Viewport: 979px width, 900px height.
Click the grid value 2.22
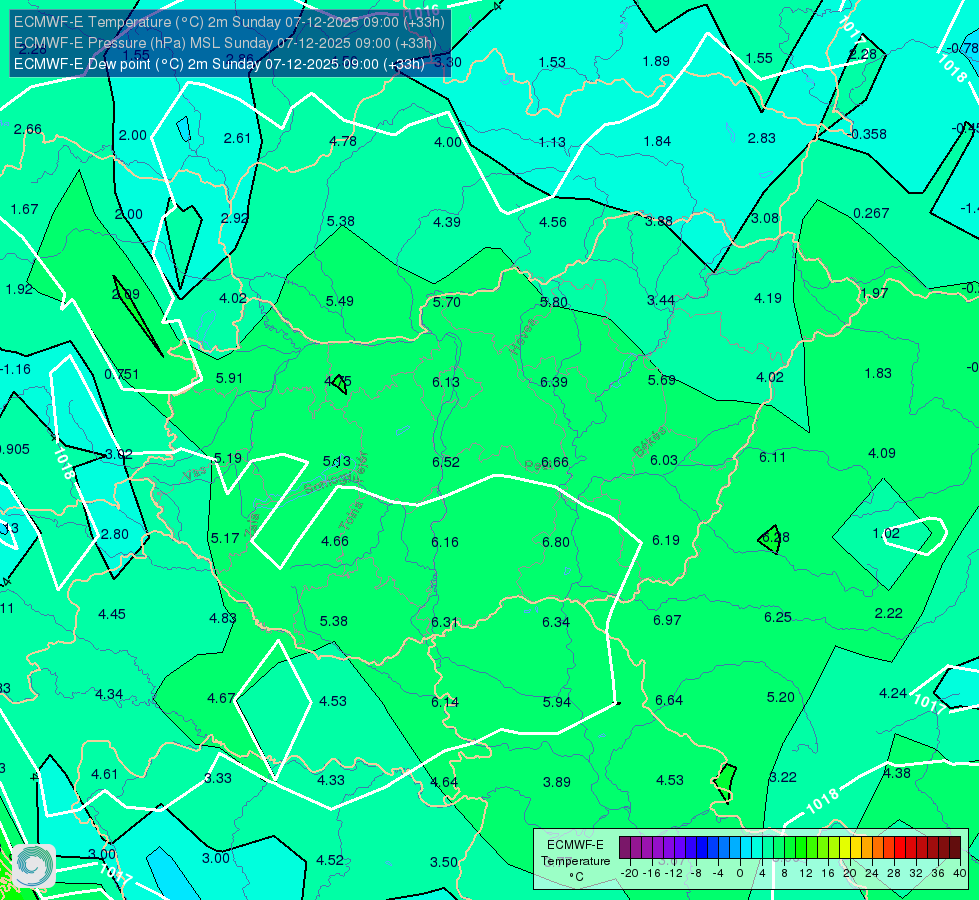pos(888,613)
